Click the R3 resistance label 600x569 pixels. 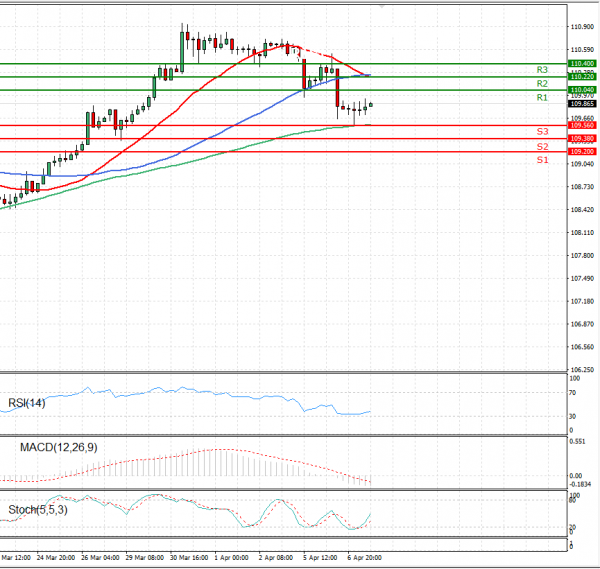[541, 70]
